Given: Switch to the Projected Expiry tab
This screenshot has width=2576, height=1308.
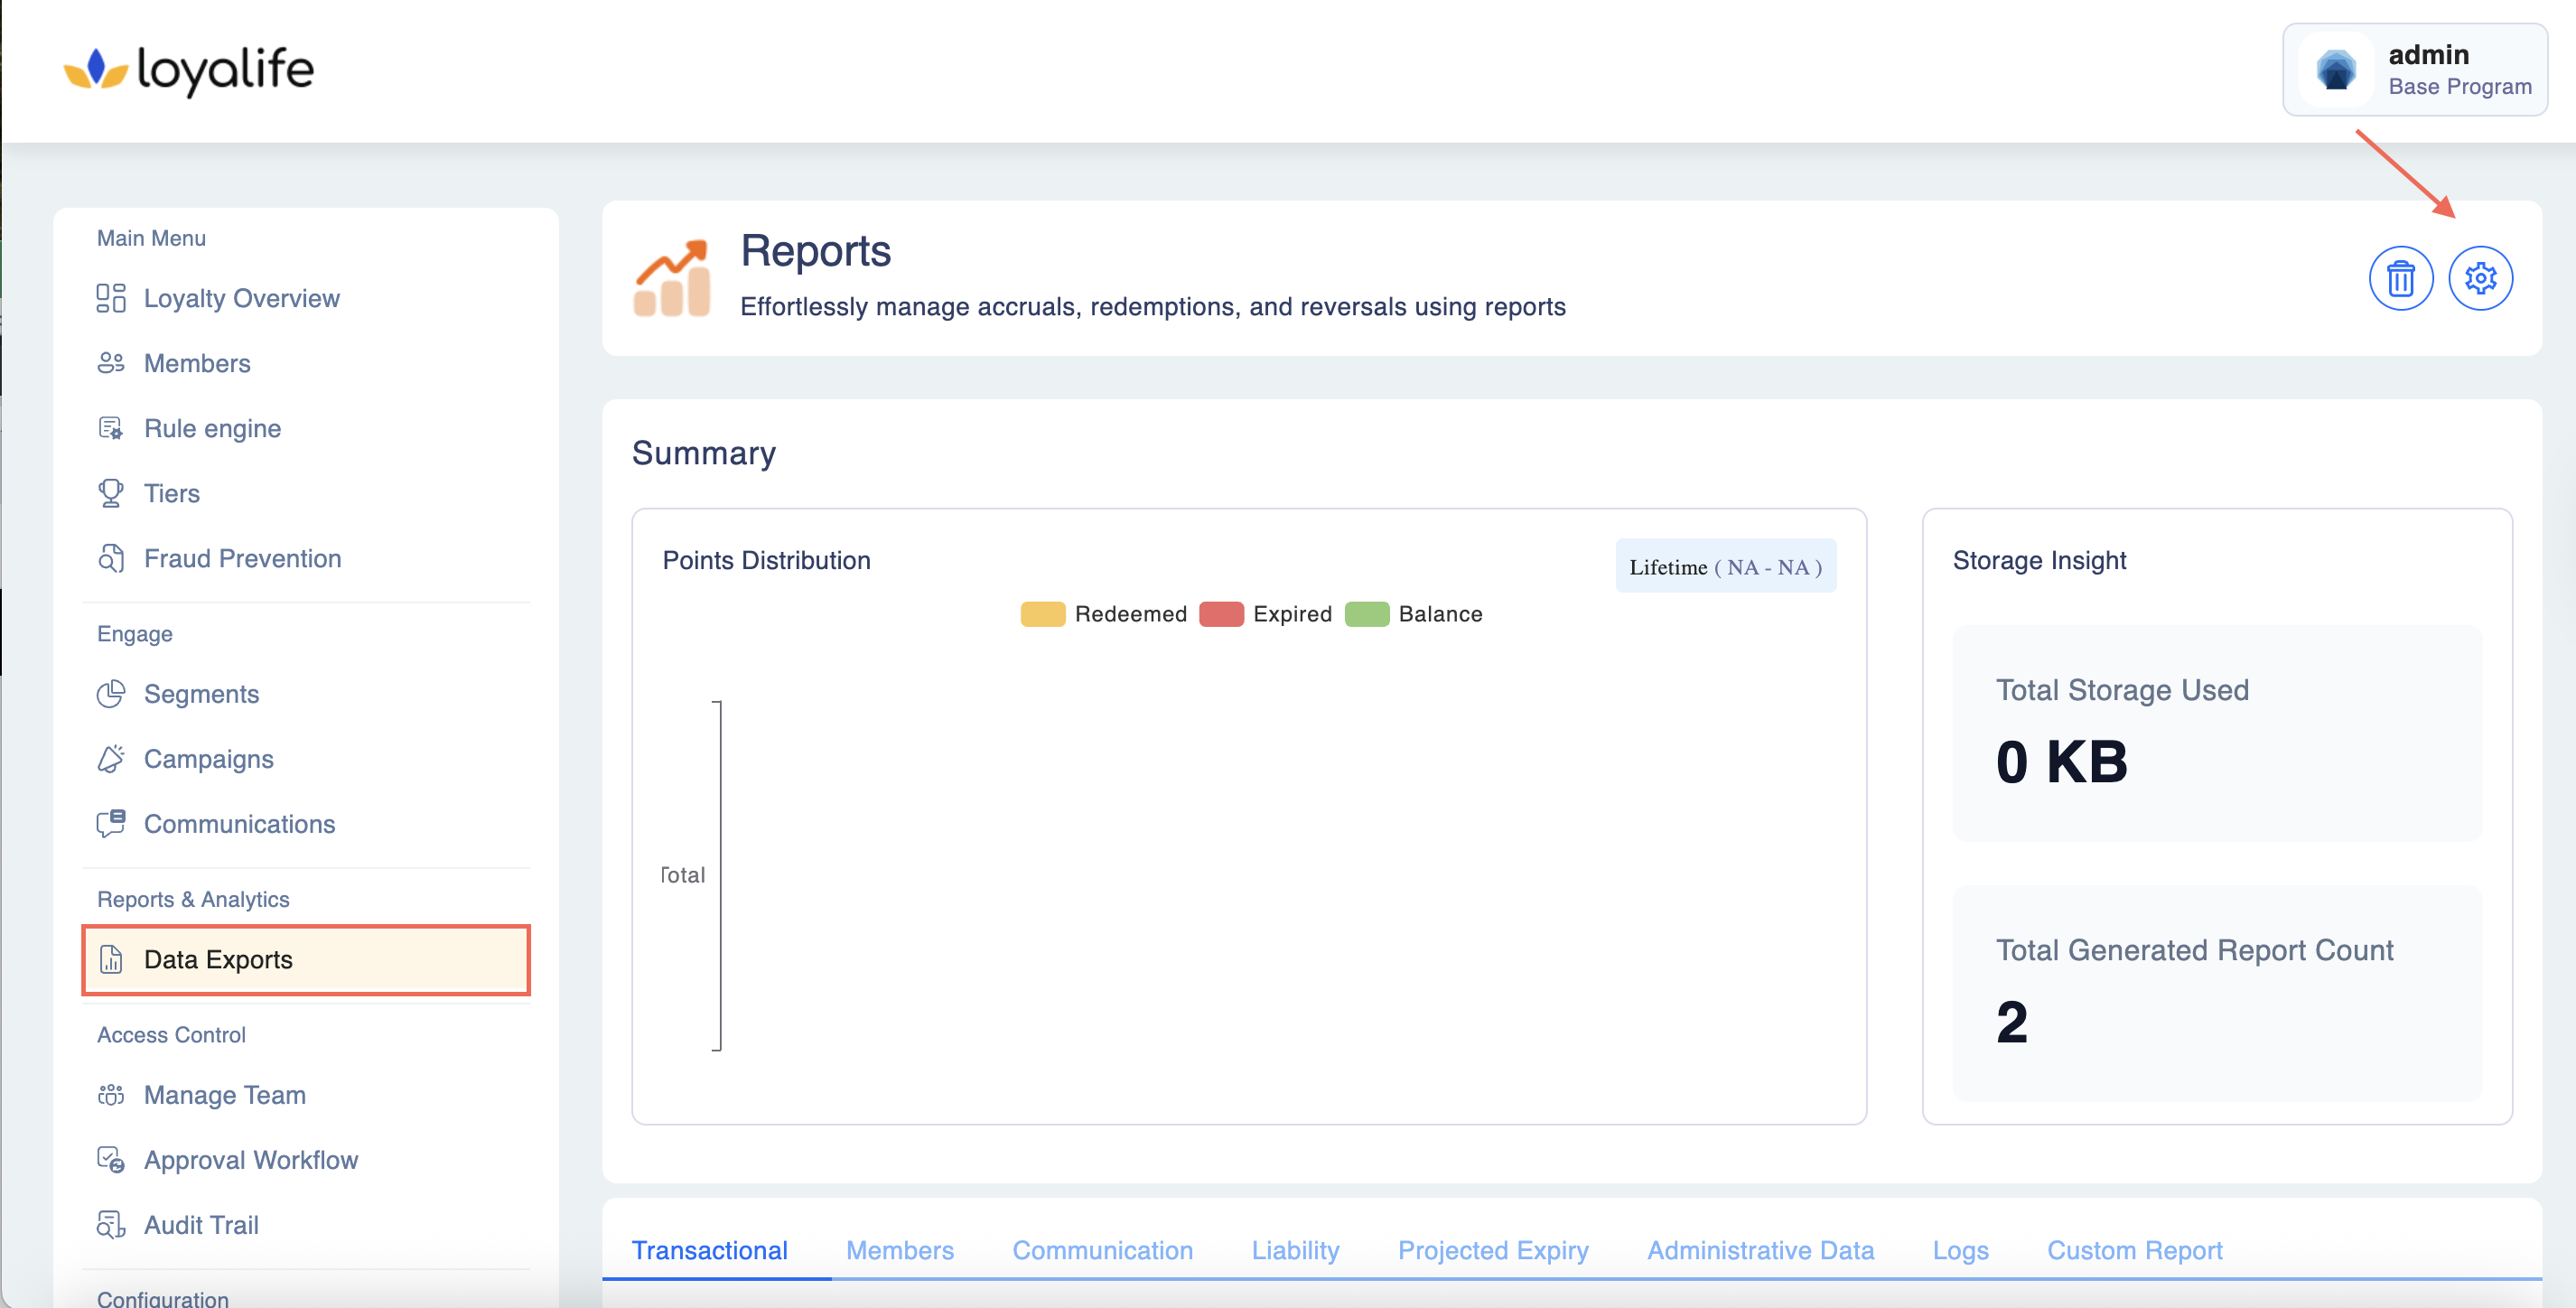Looking at the screenshot, I should point(1492,1250).
